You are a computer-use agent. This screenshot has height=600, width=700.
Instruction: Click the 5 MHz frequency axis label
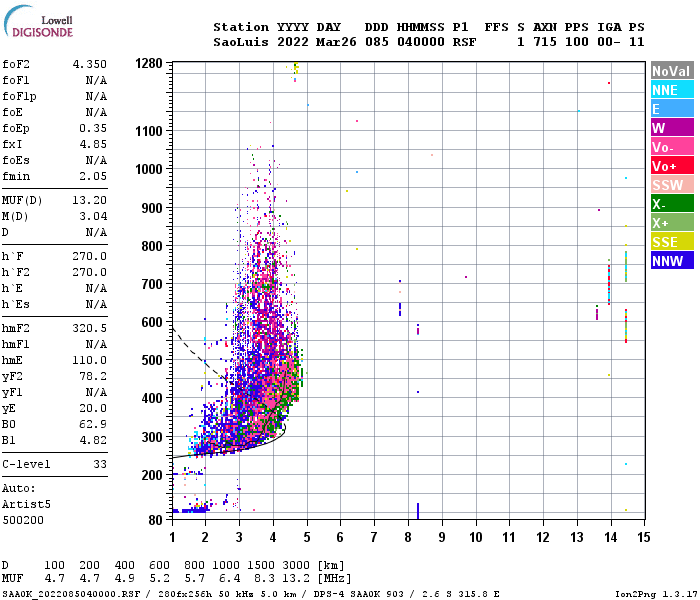click(307, 537)
